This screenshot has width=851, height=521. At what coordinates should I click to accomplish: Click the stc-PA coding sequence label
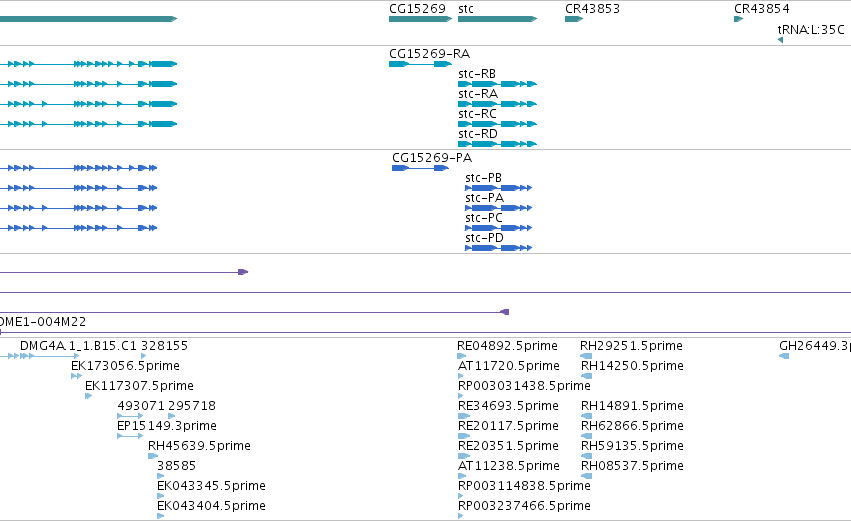click(x=484, y=198)
